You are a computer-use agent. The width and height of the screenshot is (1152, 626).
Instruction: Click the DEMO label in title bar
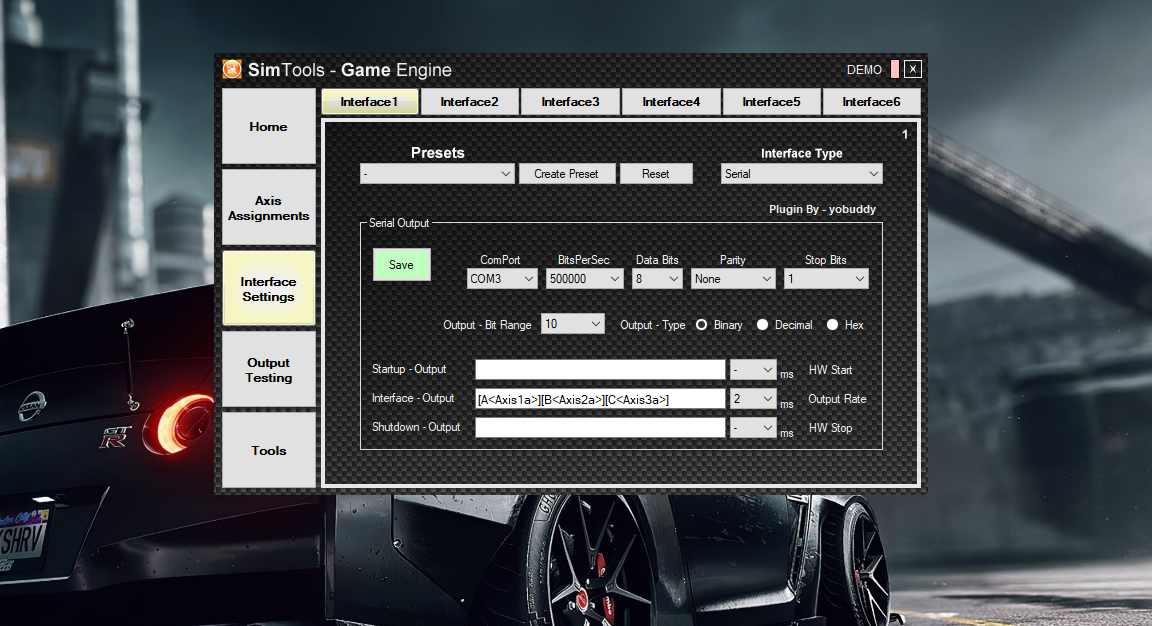(x=864, y=70)
